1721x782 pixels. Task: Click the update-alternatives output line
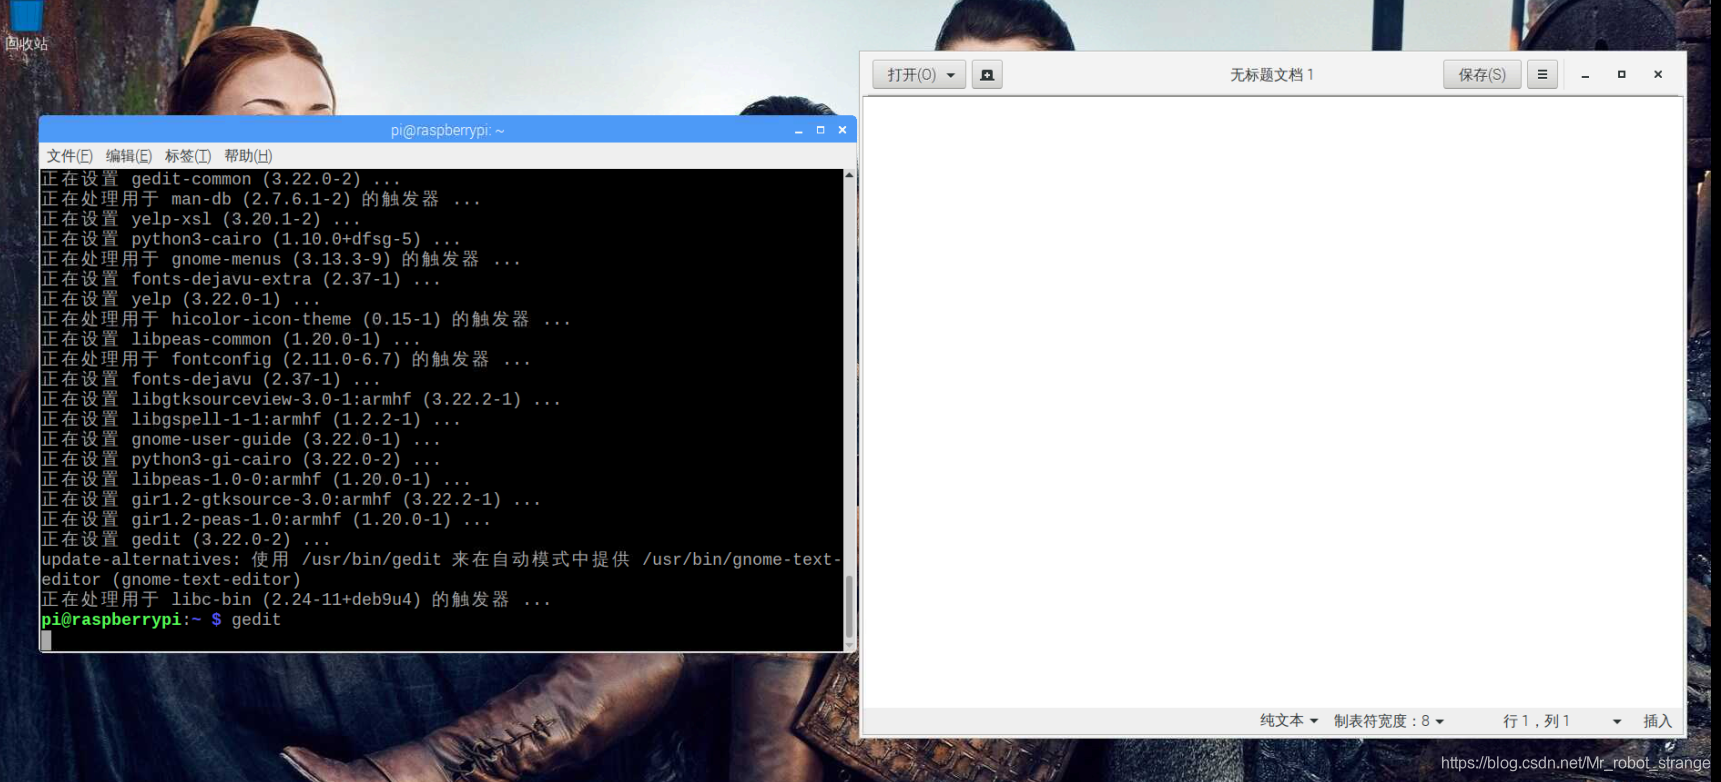[x=441, y=570]
